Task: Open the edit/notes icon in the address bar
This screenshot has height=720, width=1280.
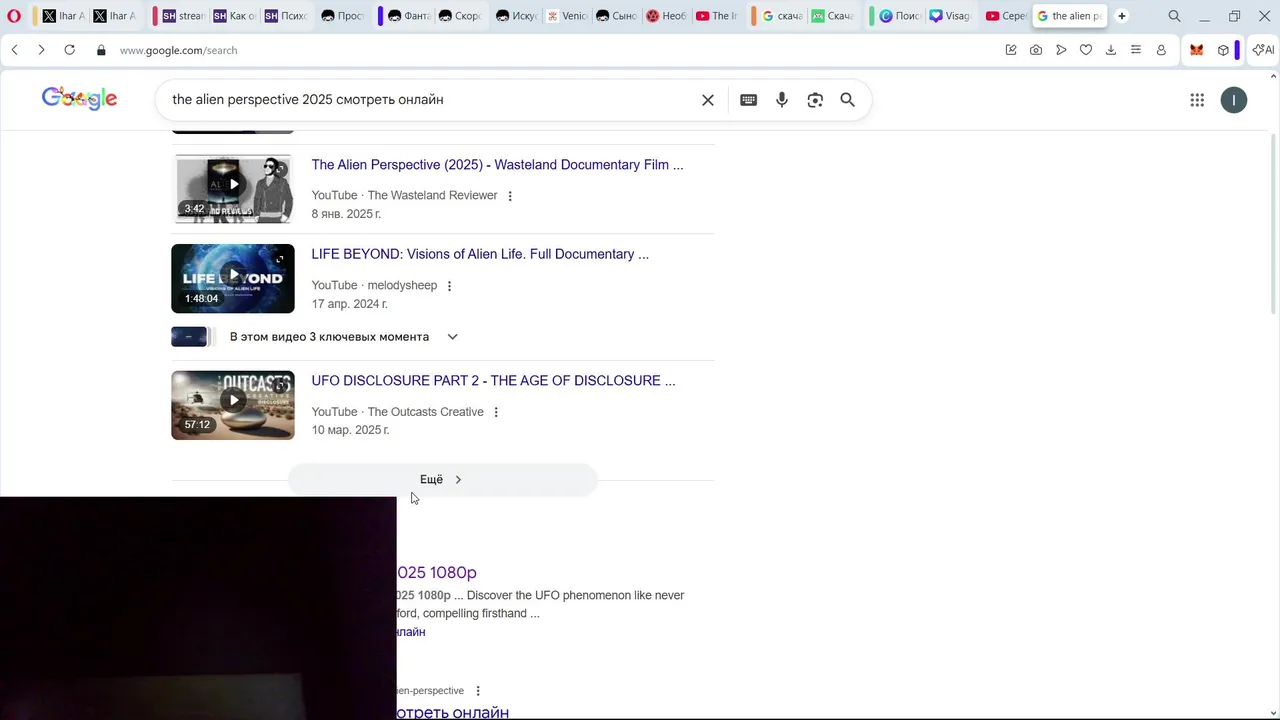Action: [1011, 50]
